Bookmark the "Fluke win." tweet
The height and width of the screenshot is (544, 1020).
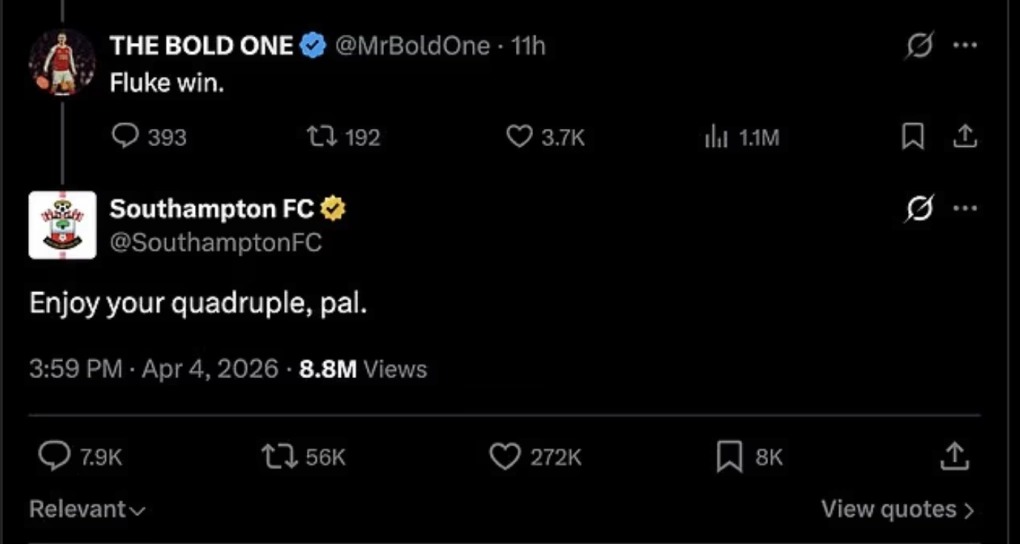pos(913,137)
